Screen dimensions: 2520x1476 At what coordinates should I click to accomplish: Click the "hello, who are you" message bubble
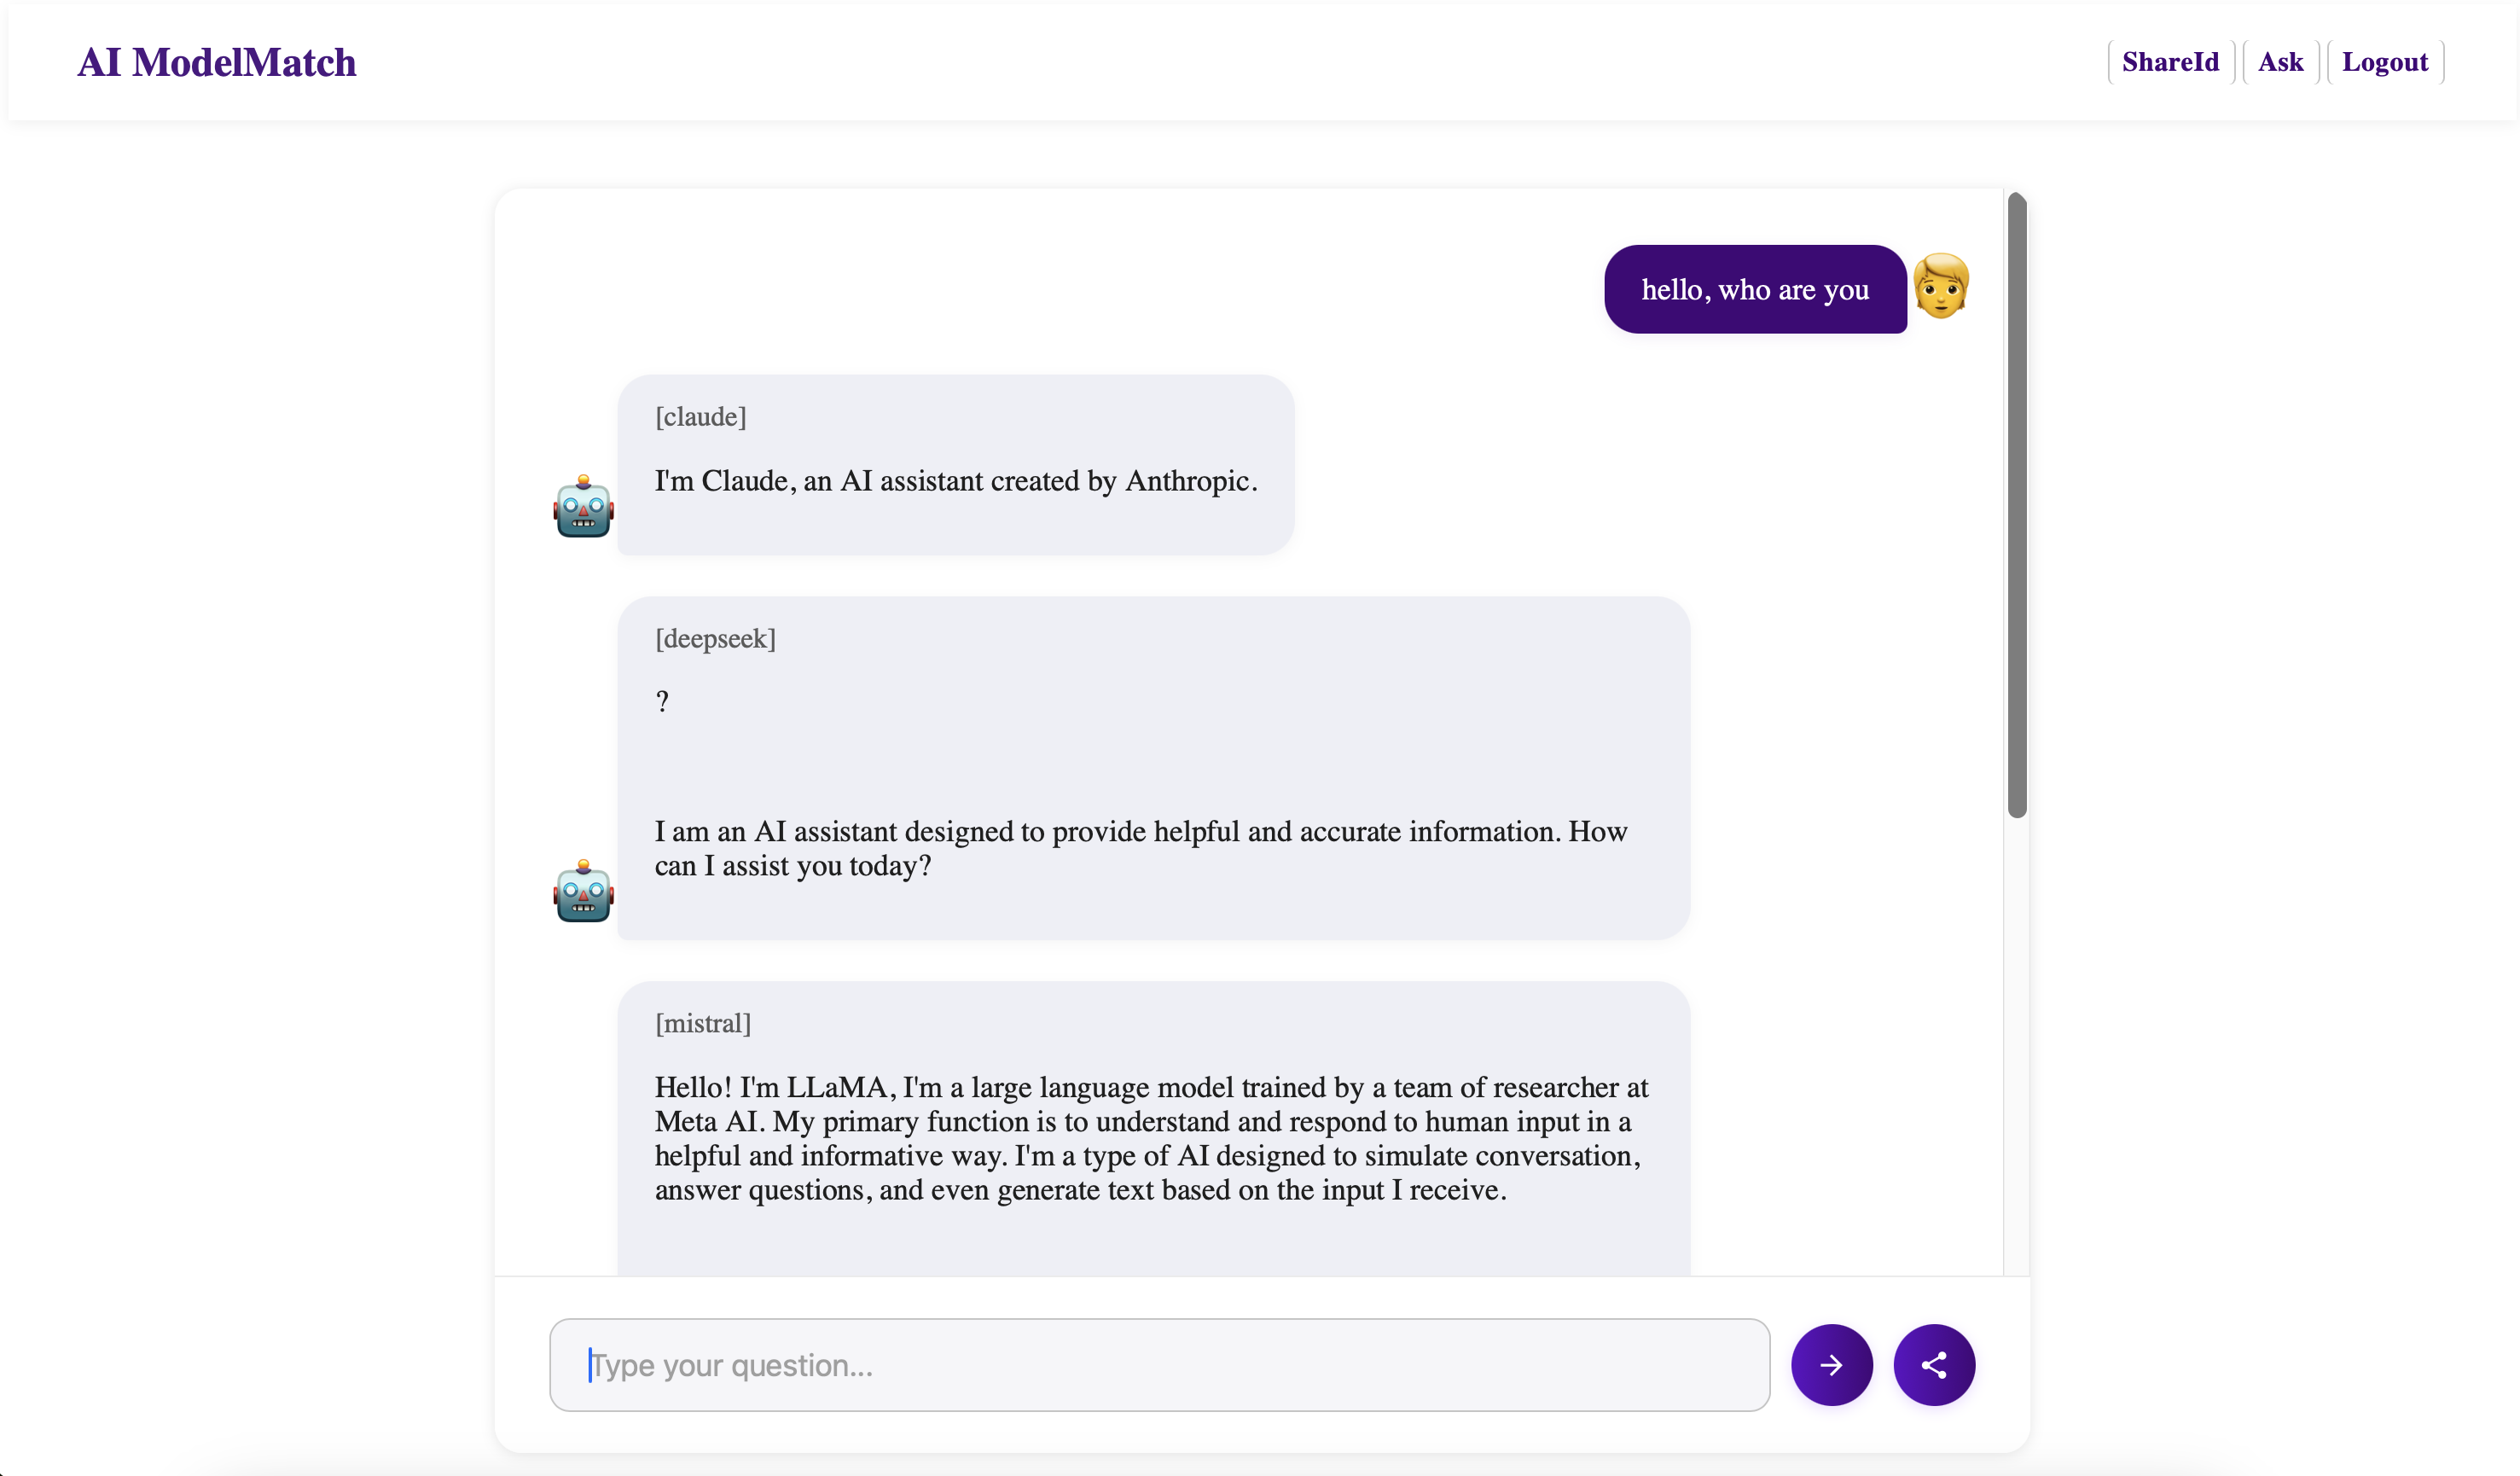(x=1755, y=289)
